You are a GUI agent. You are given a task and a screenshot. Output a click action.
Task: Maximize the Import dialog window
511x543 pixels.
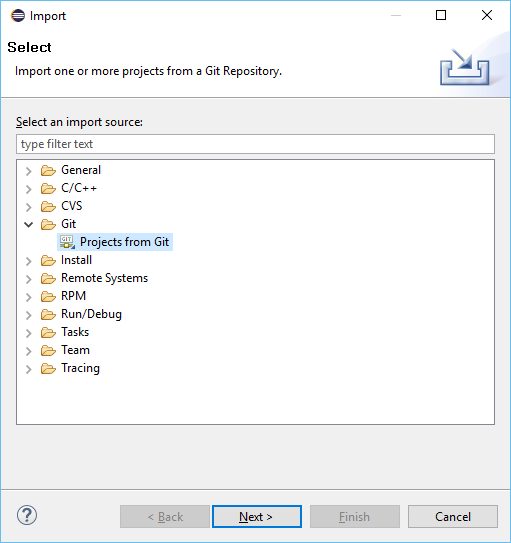(441, 15)
